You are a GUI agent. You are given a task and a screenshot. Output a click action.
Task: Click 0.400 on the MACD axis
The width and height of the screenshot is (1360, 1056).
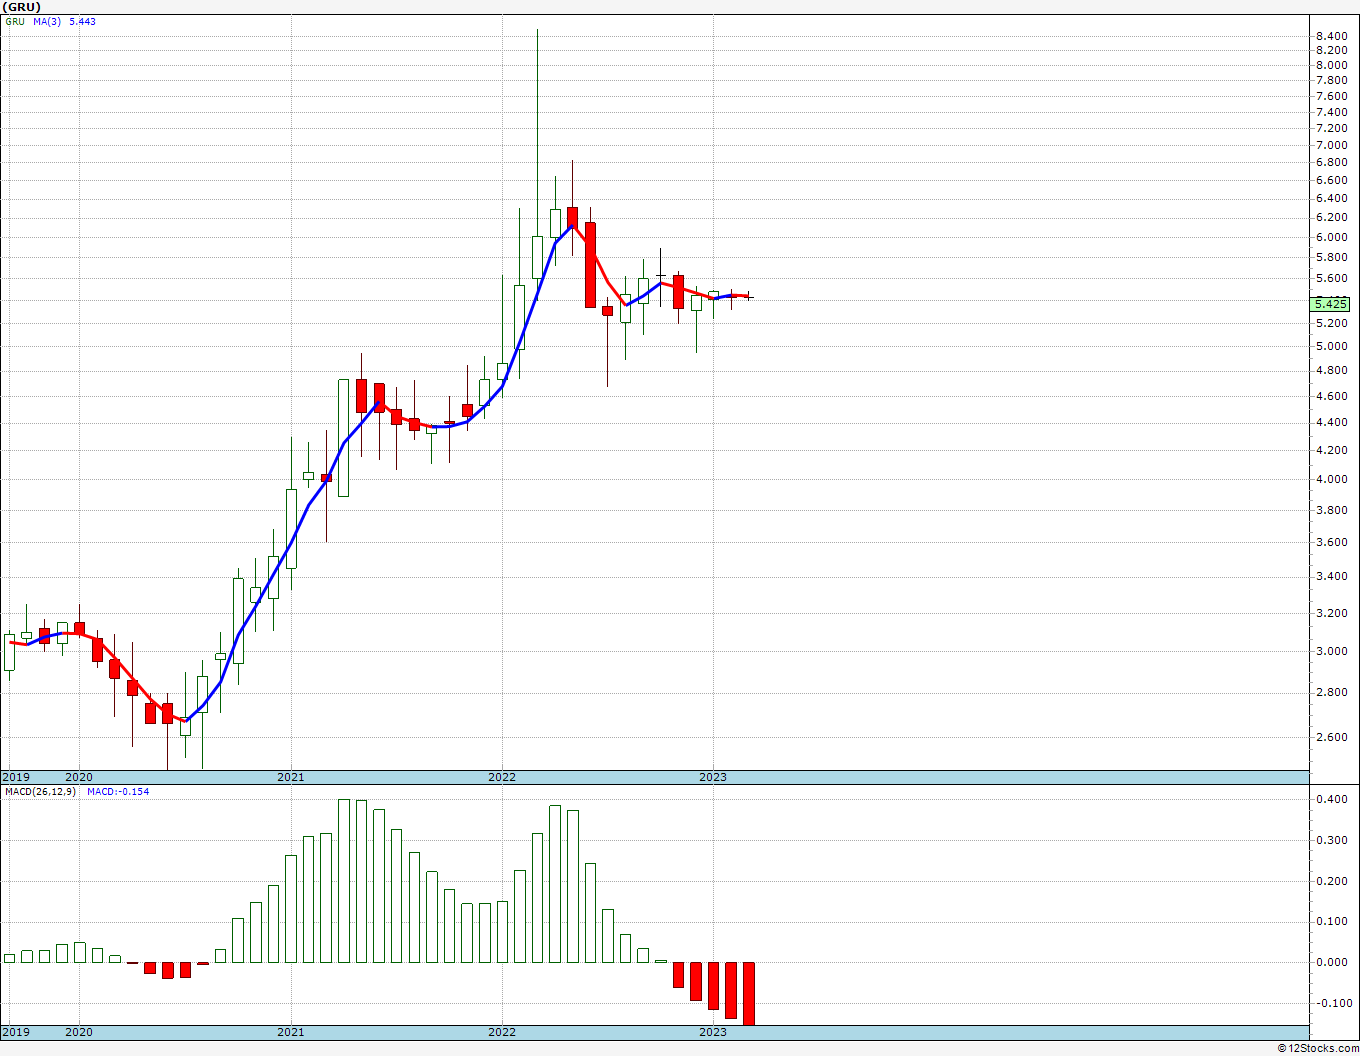coord(1331,799)
